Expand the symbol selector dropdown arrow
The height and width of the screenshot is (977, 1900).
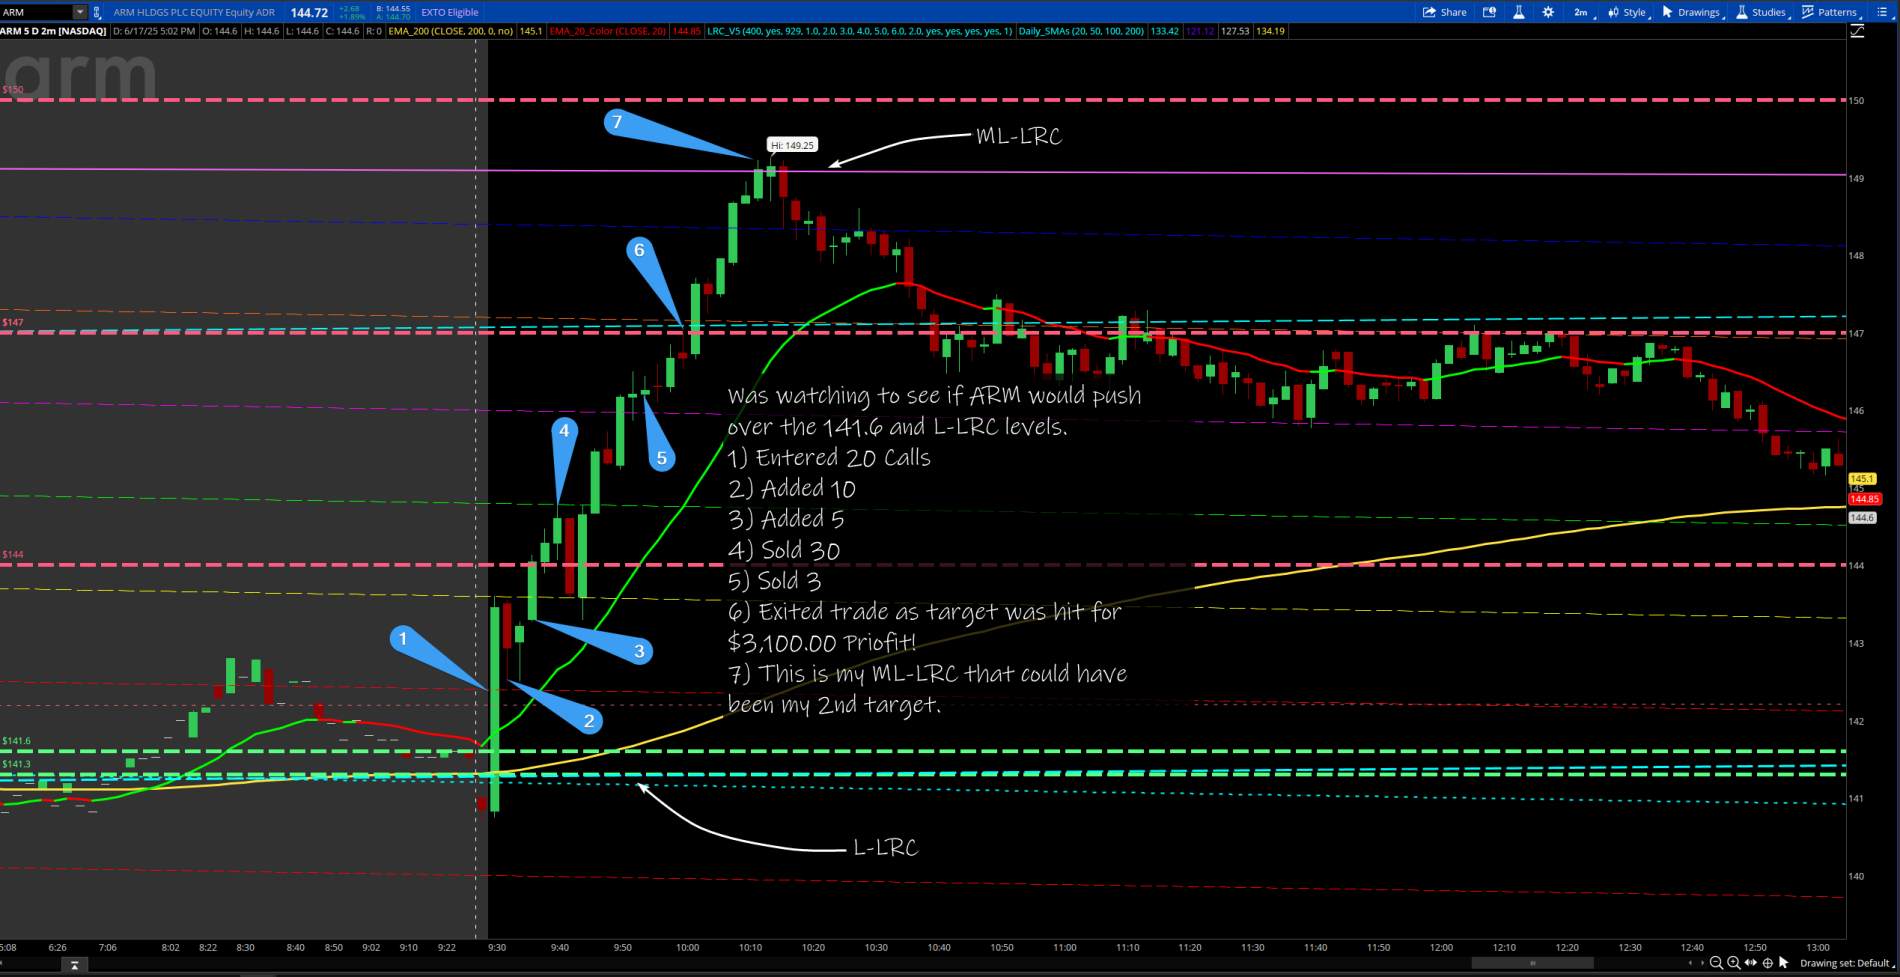(80, 12)
